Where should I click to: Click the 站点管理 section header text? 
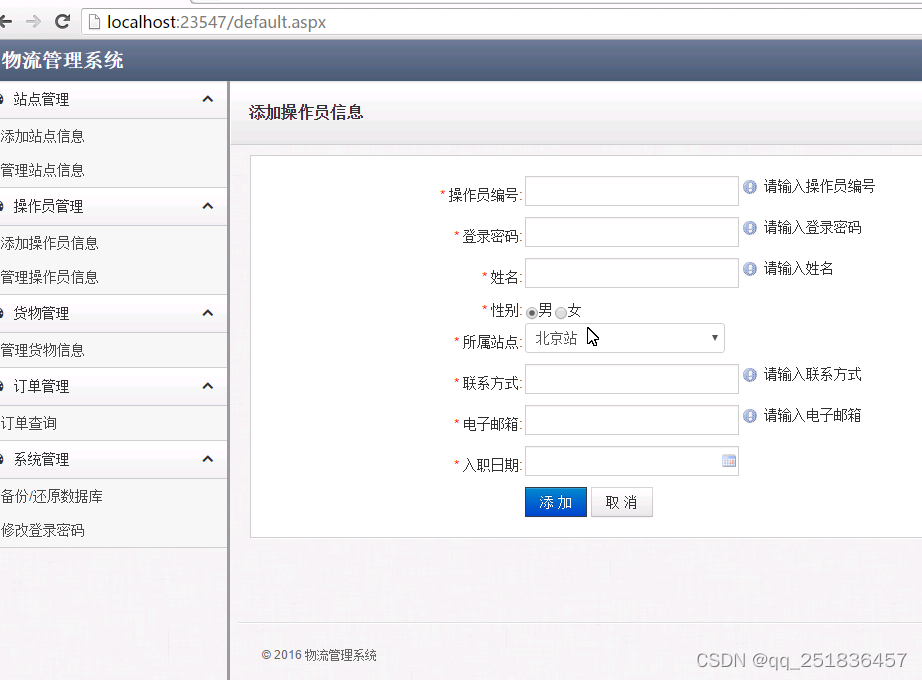[41, 99]
